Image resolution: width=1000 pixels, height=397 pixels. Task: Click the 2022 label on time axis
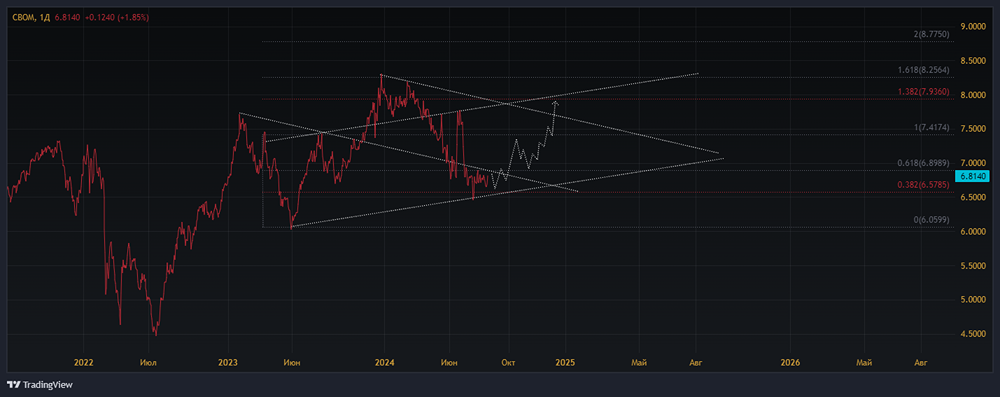(x=84, y=363)
